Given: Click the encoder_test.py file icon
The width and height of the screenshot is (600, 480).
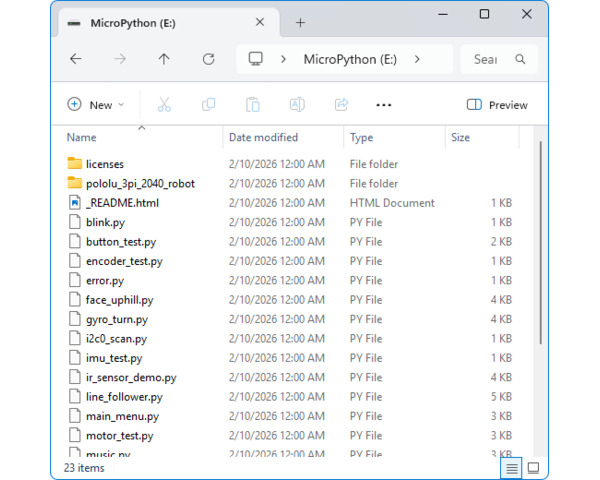Looking at the screenshot, I should tap(75, 261).
